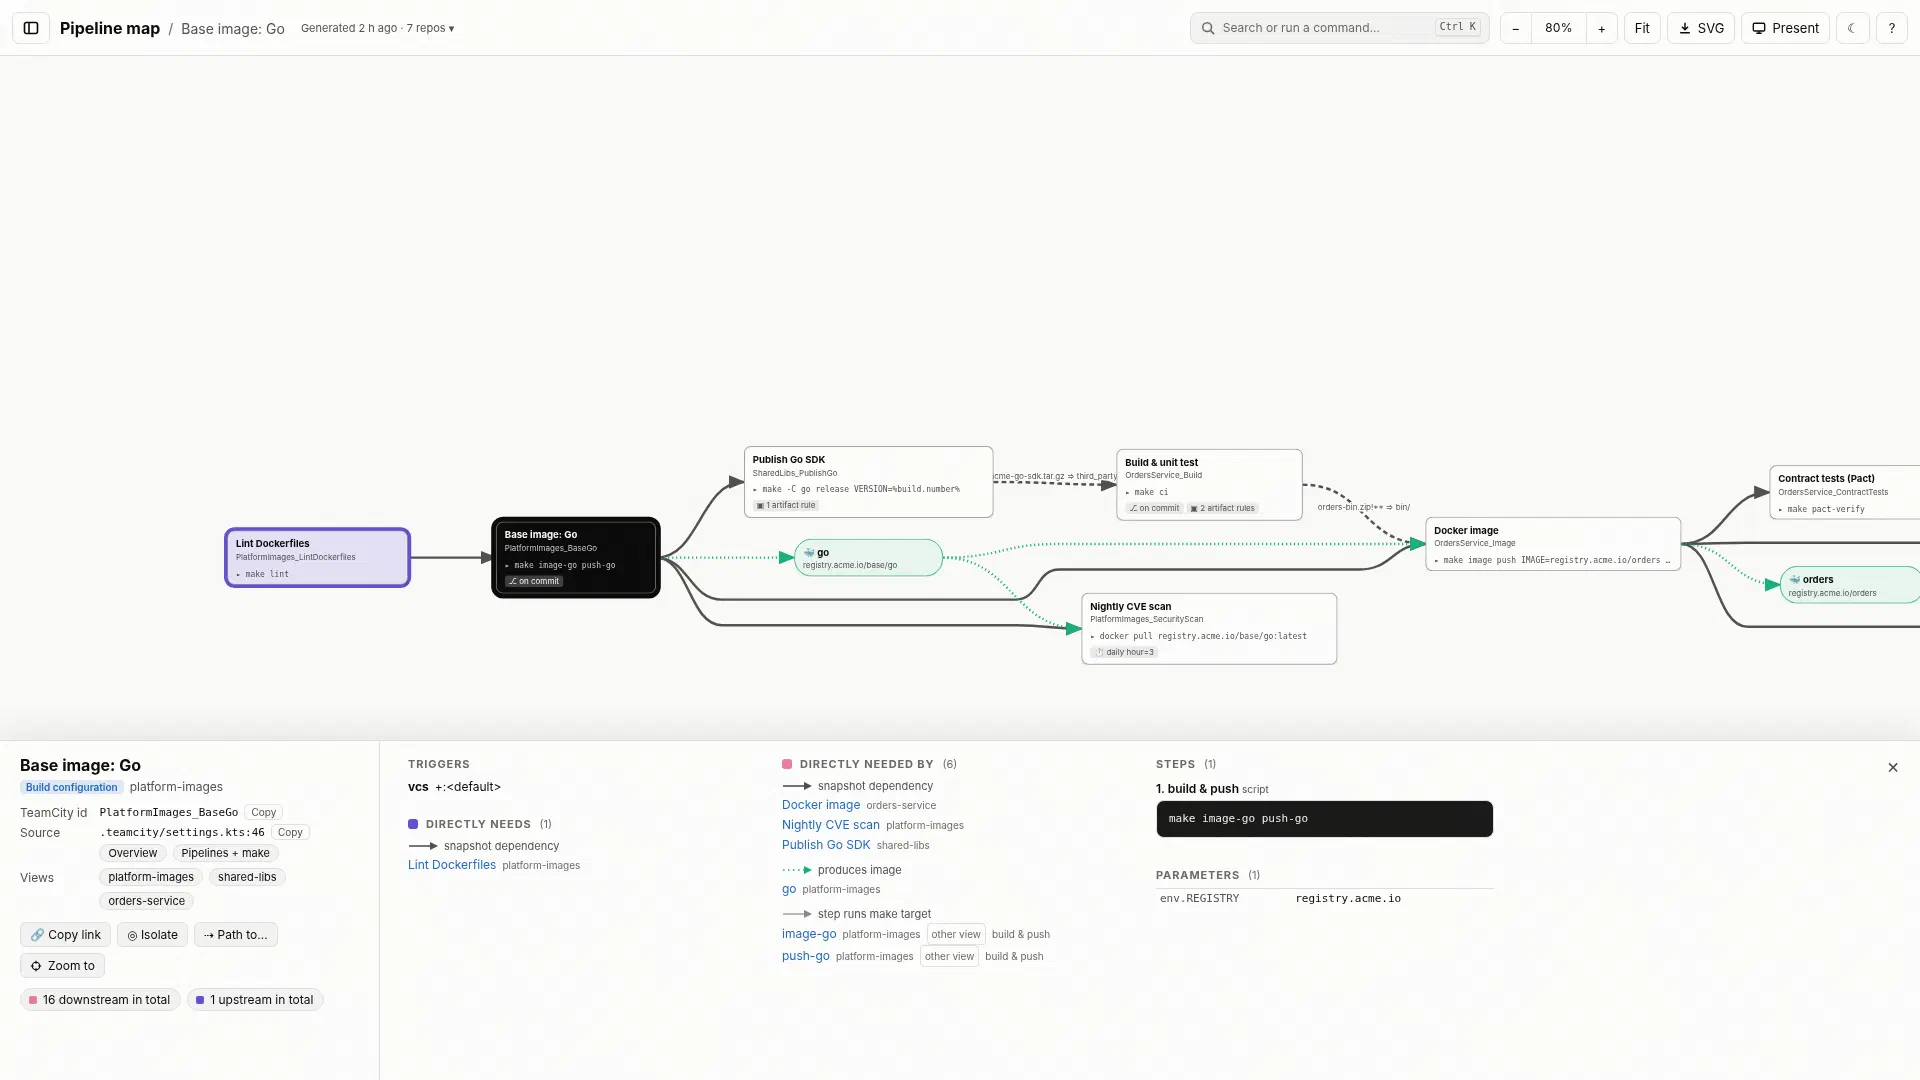Open the Path to... action
Image resolution: width=1920 pixels, height=1080 pixels.
pos(236,935)
